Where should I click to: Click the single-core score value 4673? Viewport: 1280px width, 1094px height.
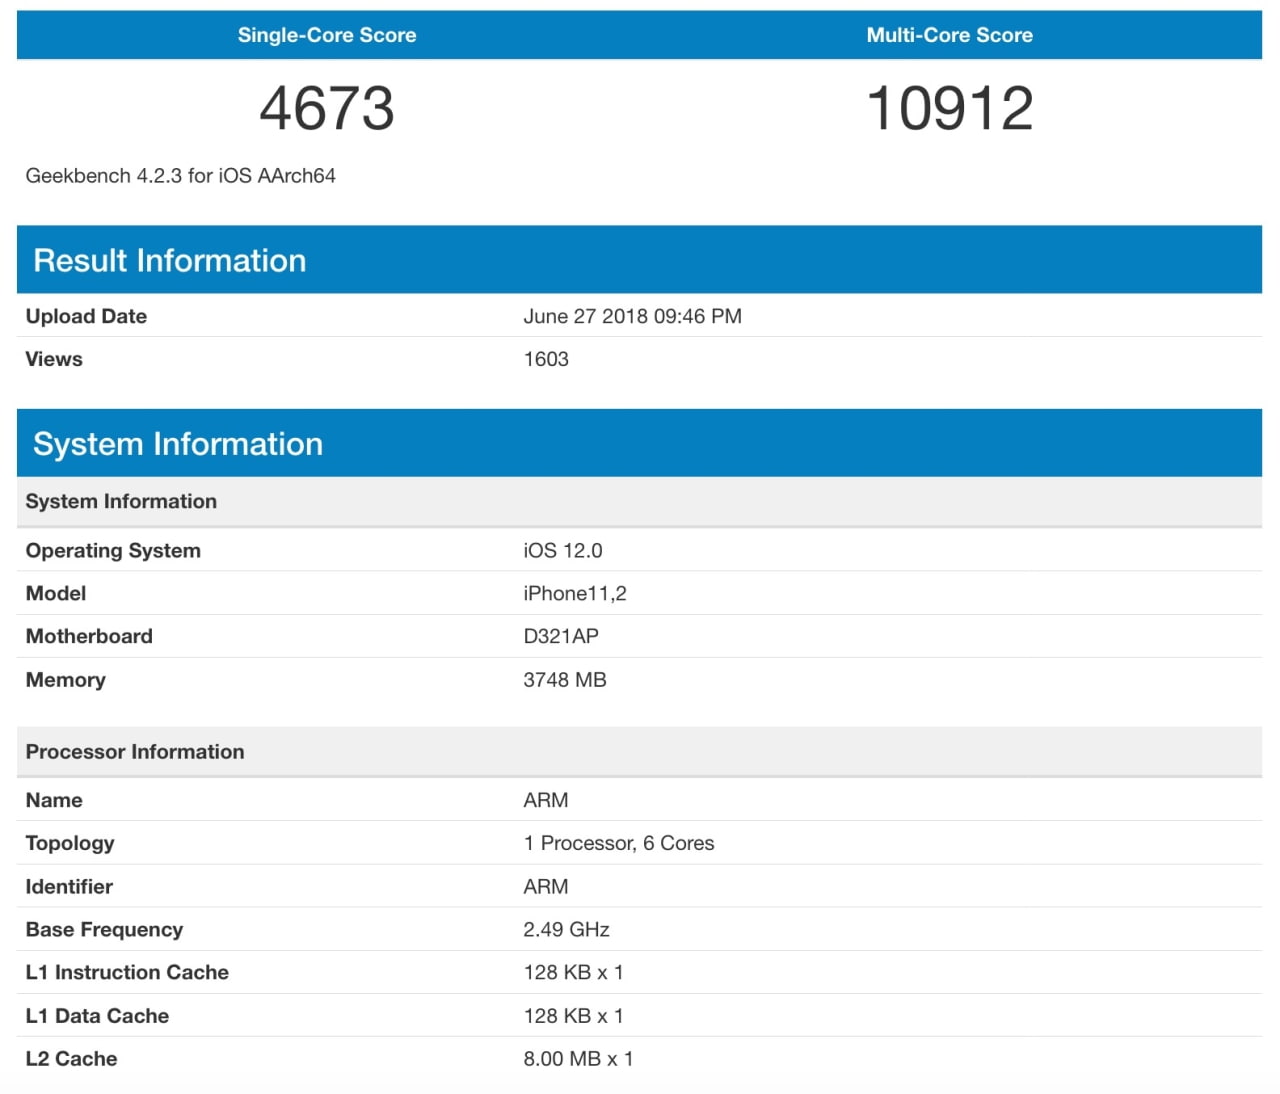(325, 107)
